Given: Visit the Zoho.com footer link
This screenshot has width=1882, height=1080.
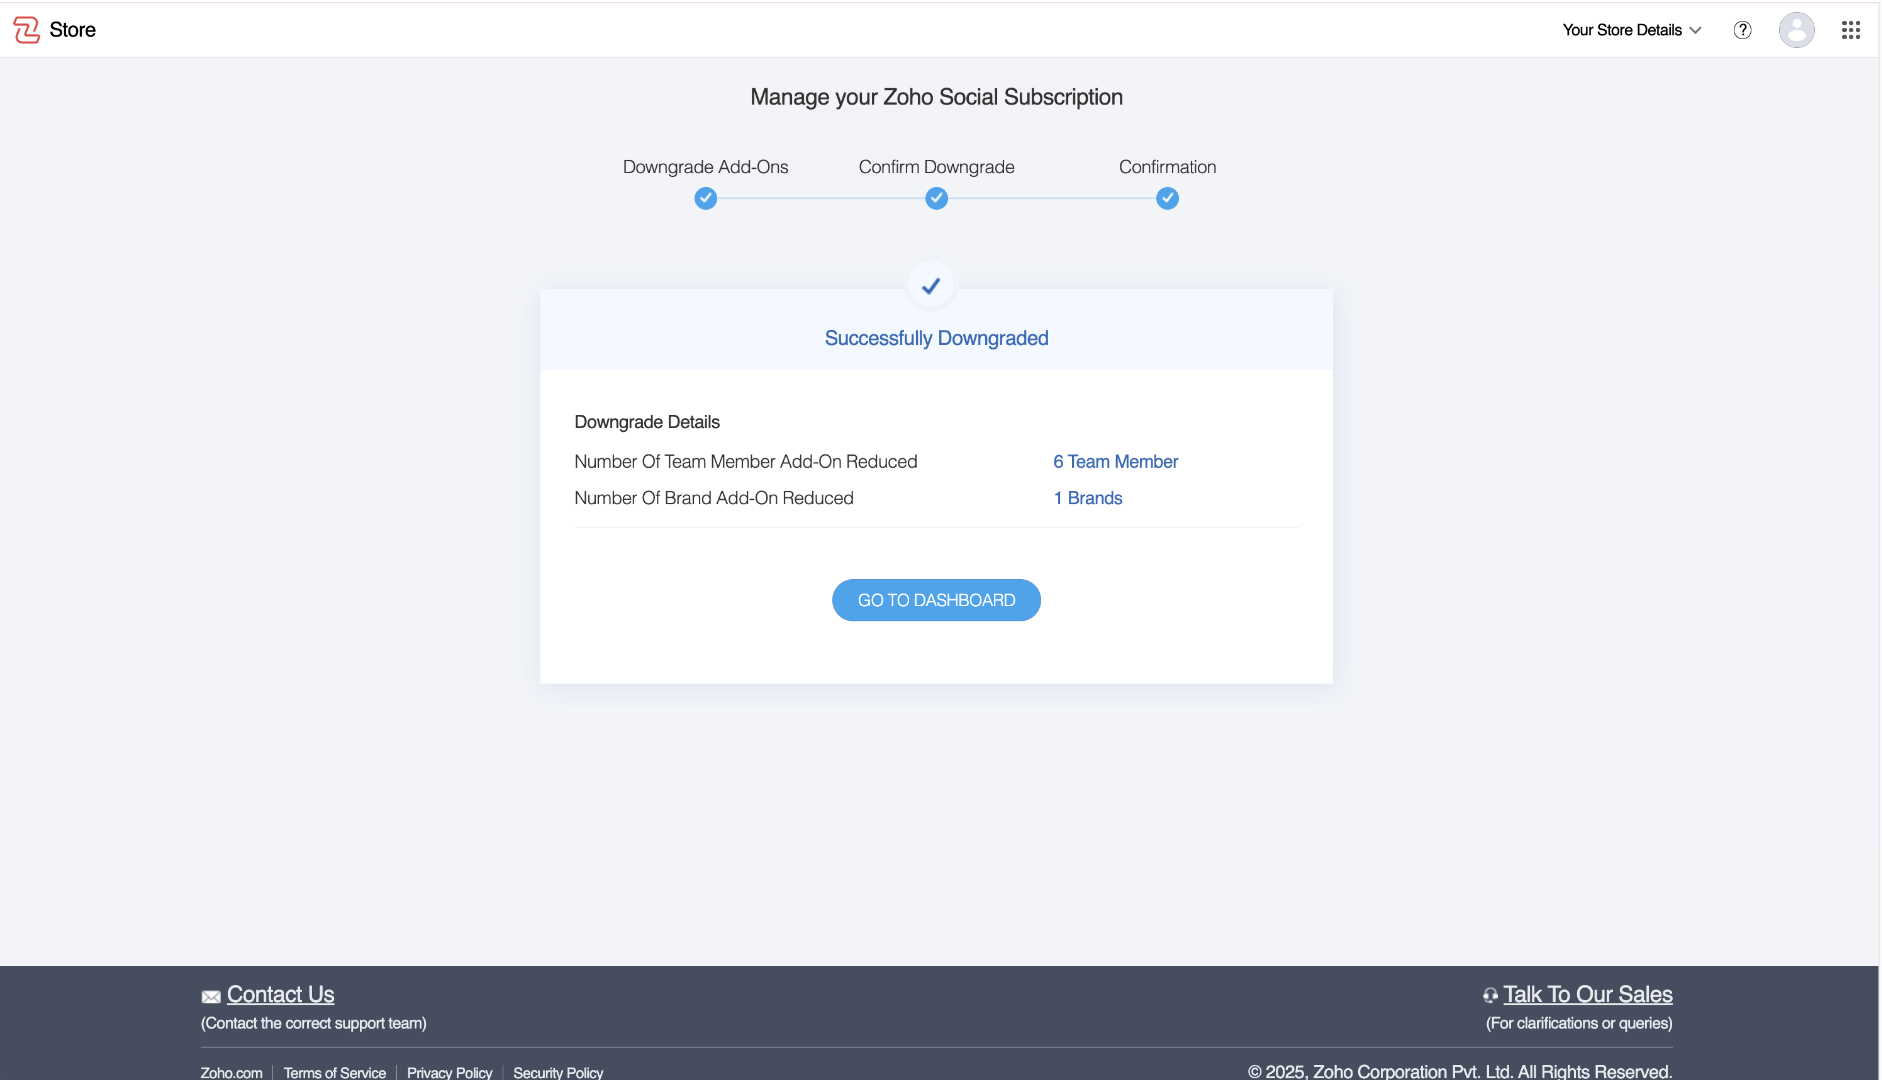Looking at the screenshot, I should point(232,1072).
